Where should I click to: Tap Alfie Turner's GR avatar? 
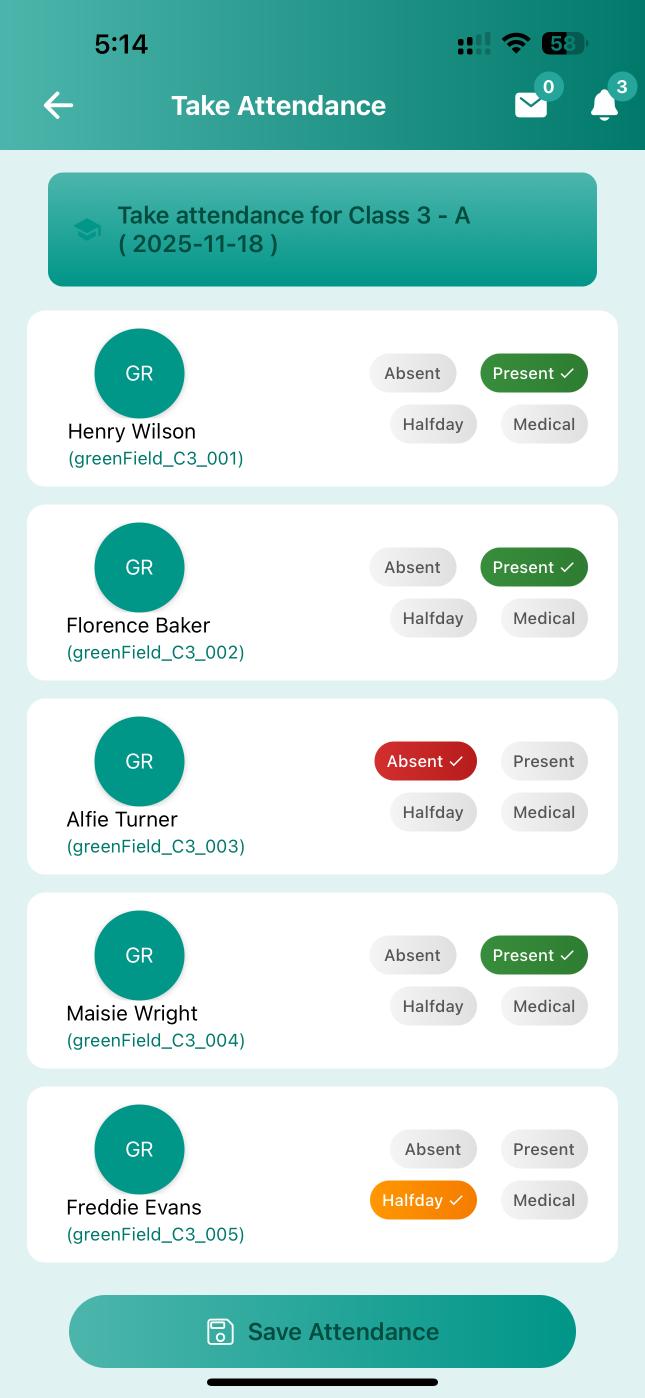139,761
